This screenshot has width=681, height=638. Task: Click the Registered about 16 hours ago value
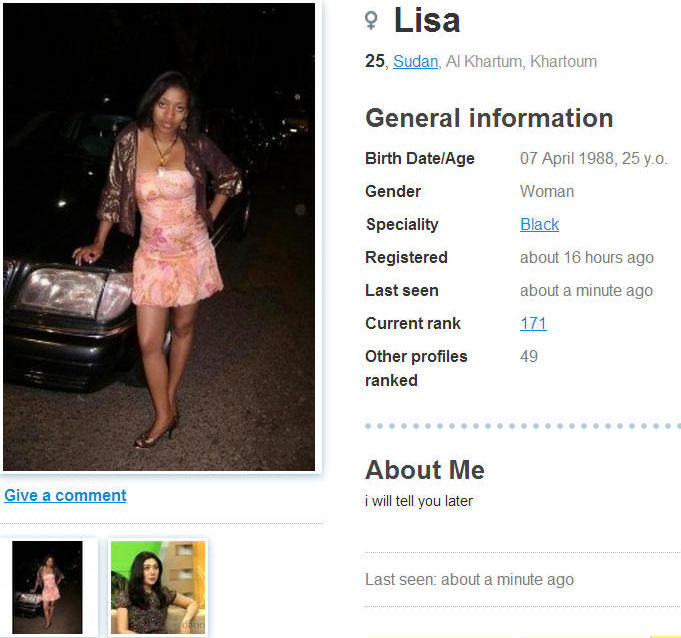point(587,257)
